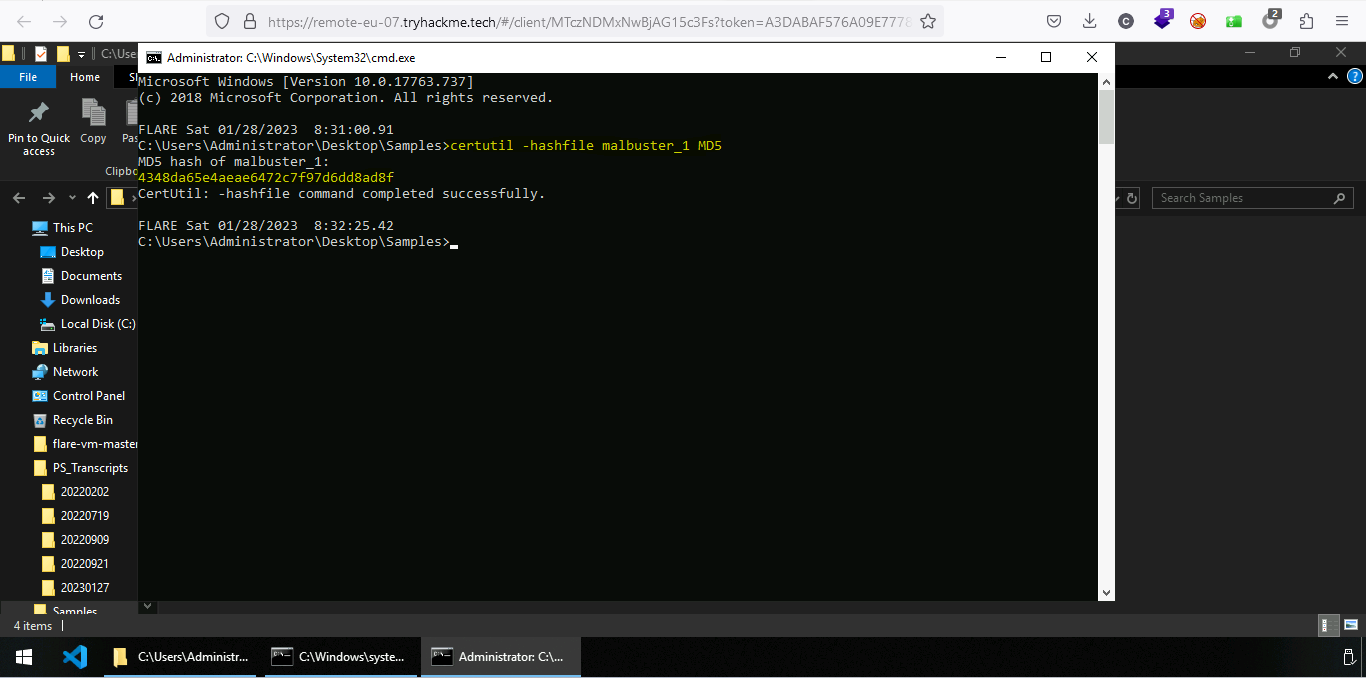Open the Firefox hamburger application menu
This screenshot has width=1366, height=678.
click(x=1342, y=21)
